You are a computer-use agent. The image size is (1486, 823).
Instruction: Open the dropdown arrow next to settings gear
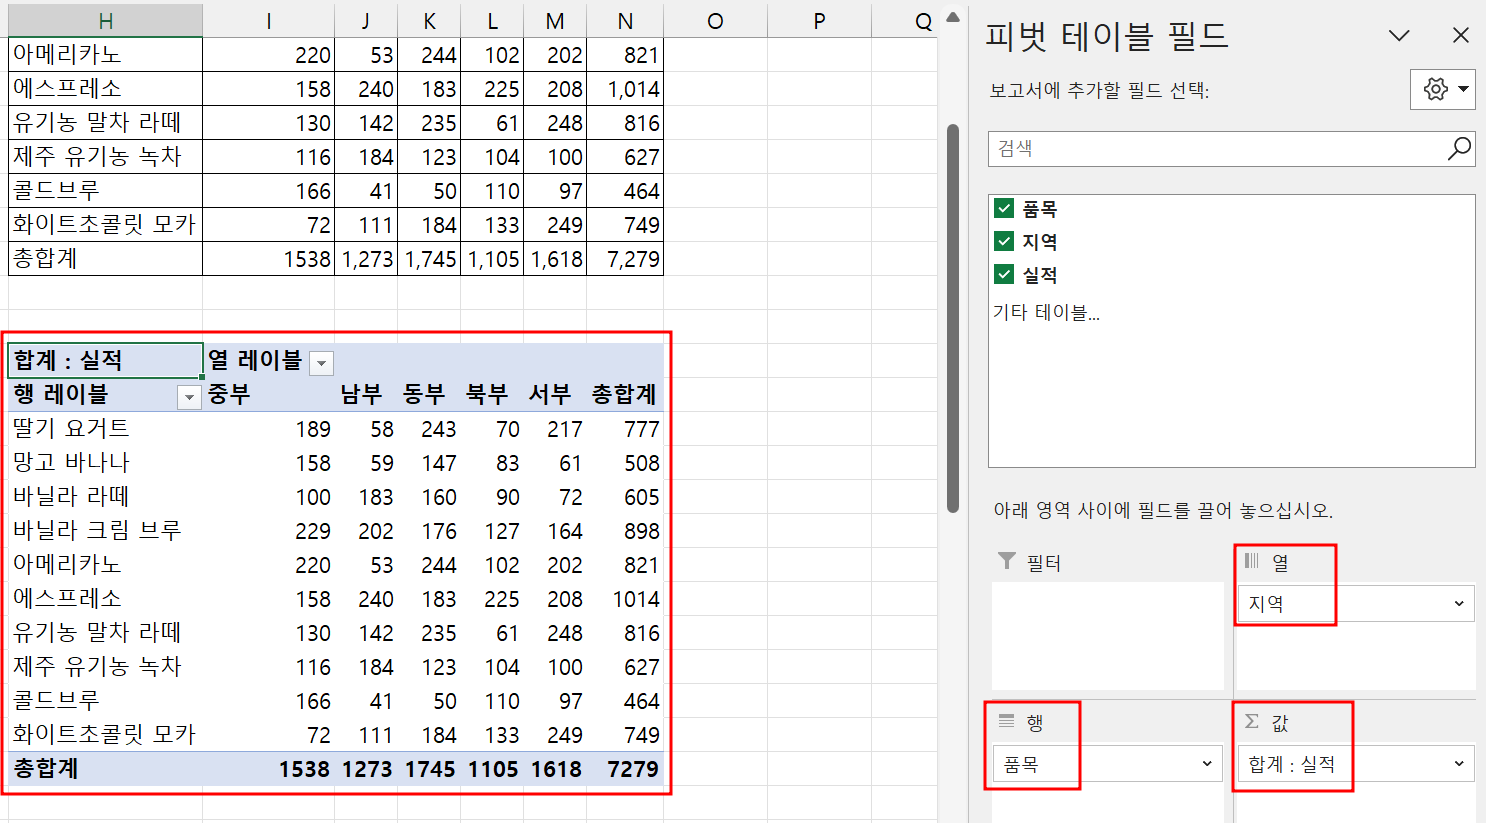point(1463,89)
